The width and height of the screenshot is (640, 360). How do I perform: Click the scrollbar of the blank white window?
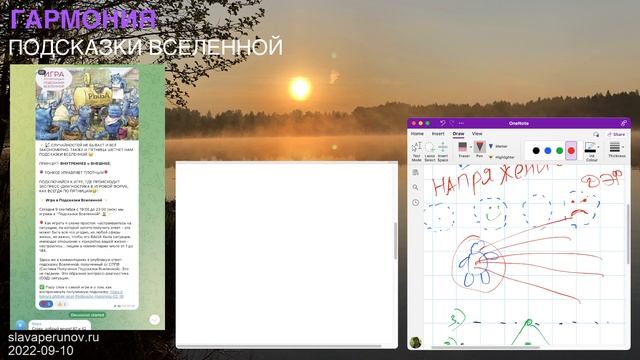click(x=395, y=241)
